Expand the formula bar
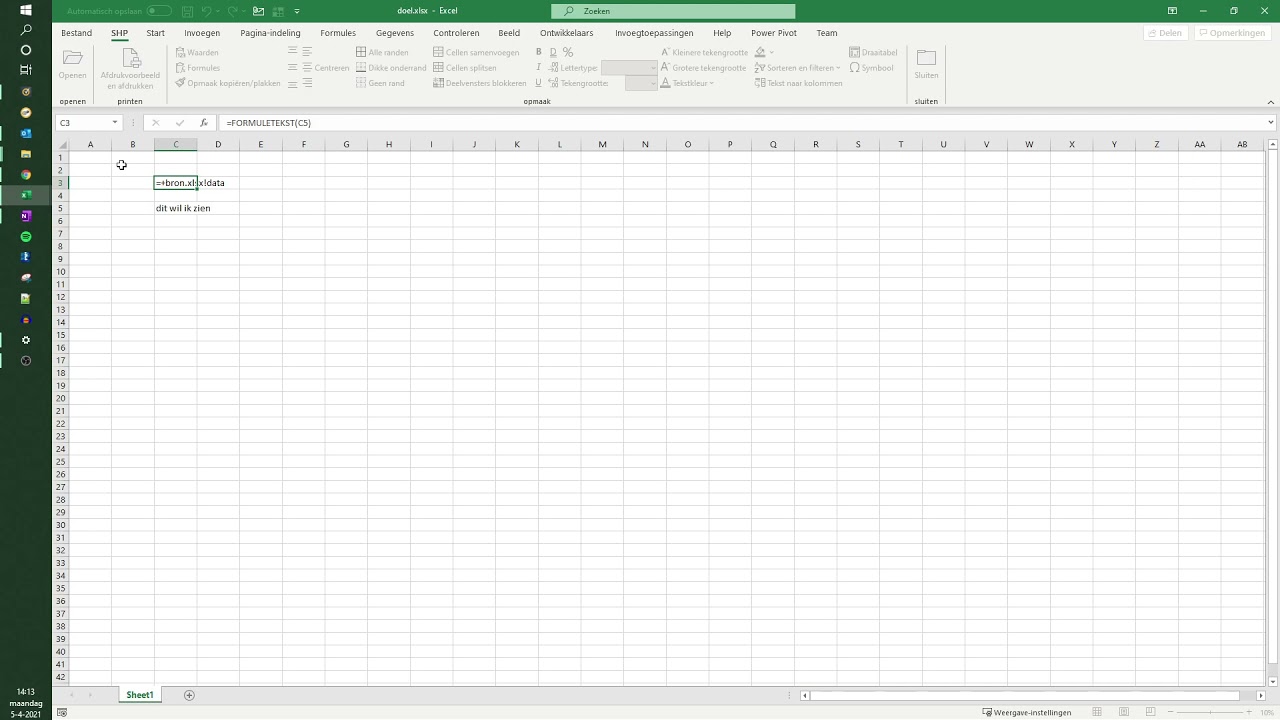Viewport: 1280px width, 720px height. 1271,122
